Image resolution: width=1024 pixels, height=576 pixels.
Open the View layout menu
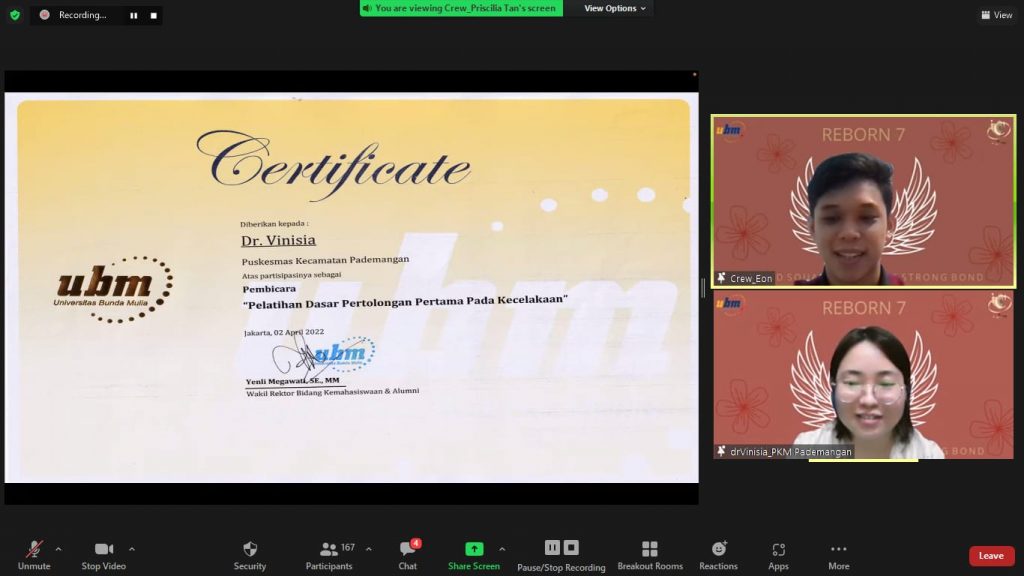pos(997,15)
